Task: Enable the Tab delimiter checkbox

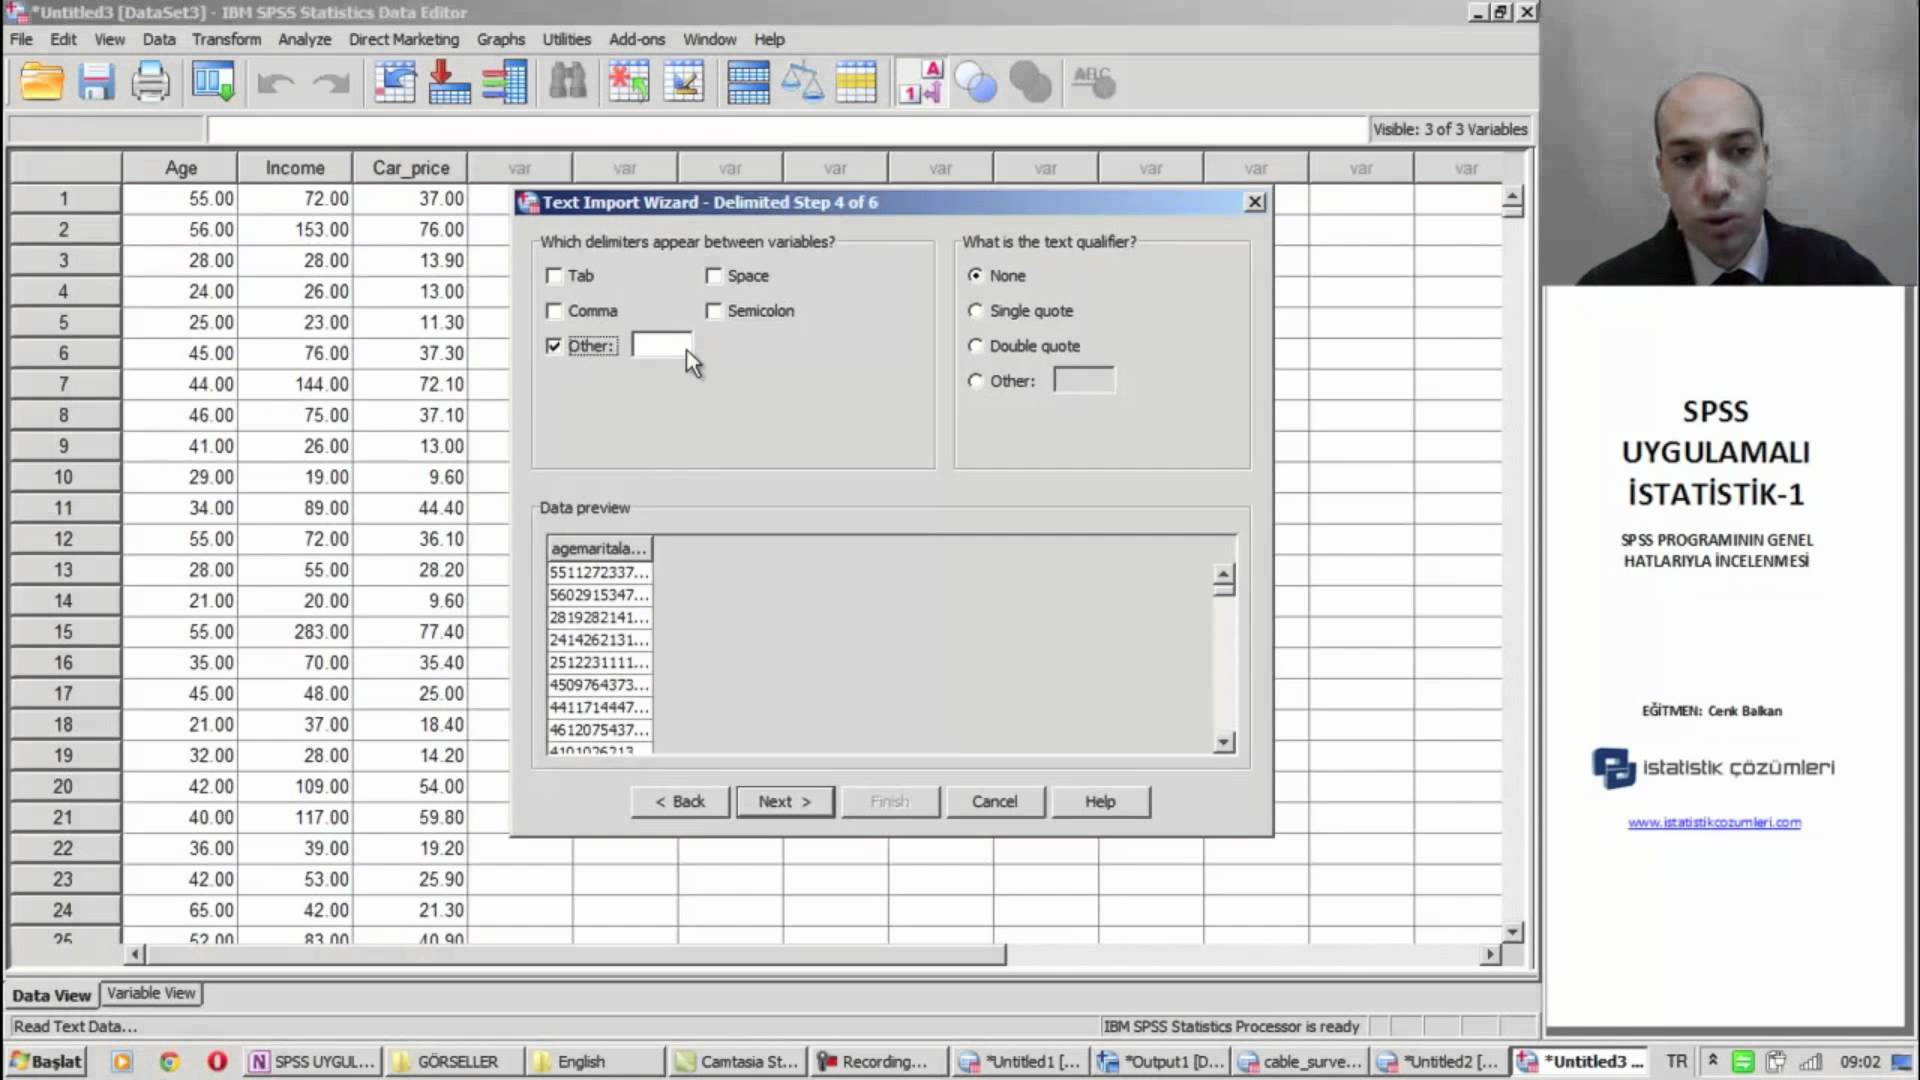Action: coord(554,275)
